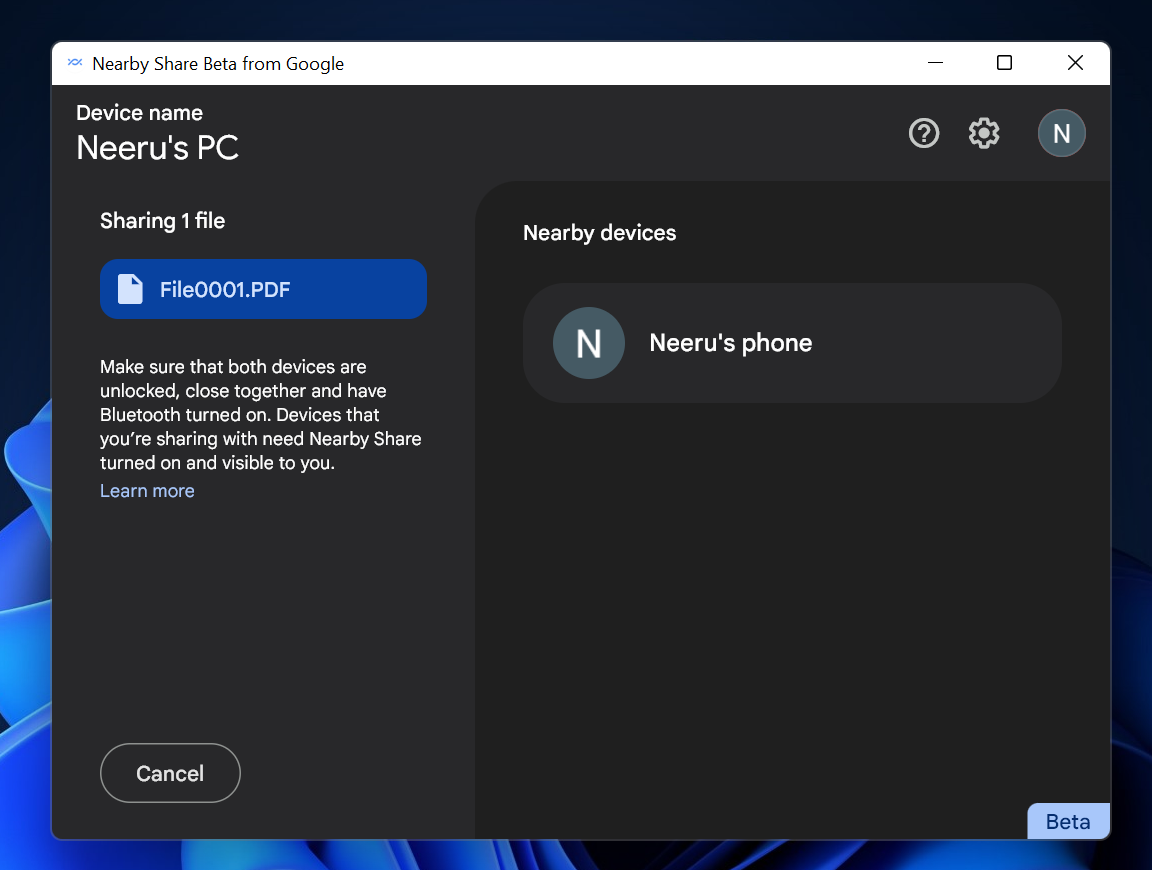This screenshot has height=870, width=1152.
Task: Click the document icon beside File0001.PDF
Action: [131, 289]
